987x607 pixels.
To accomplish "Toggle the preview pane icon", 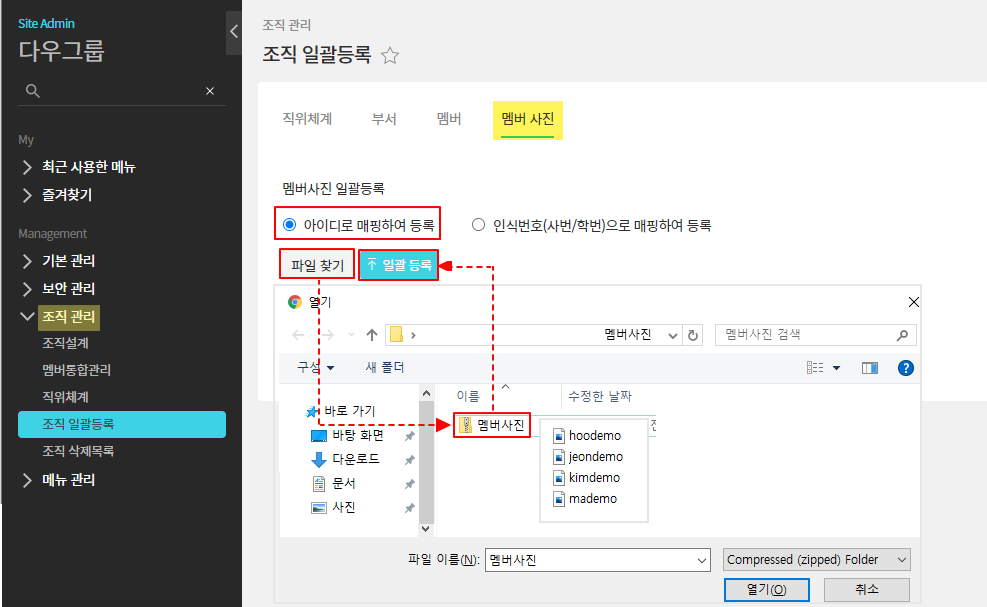I will pyautogui.click(x=869, y=368).
